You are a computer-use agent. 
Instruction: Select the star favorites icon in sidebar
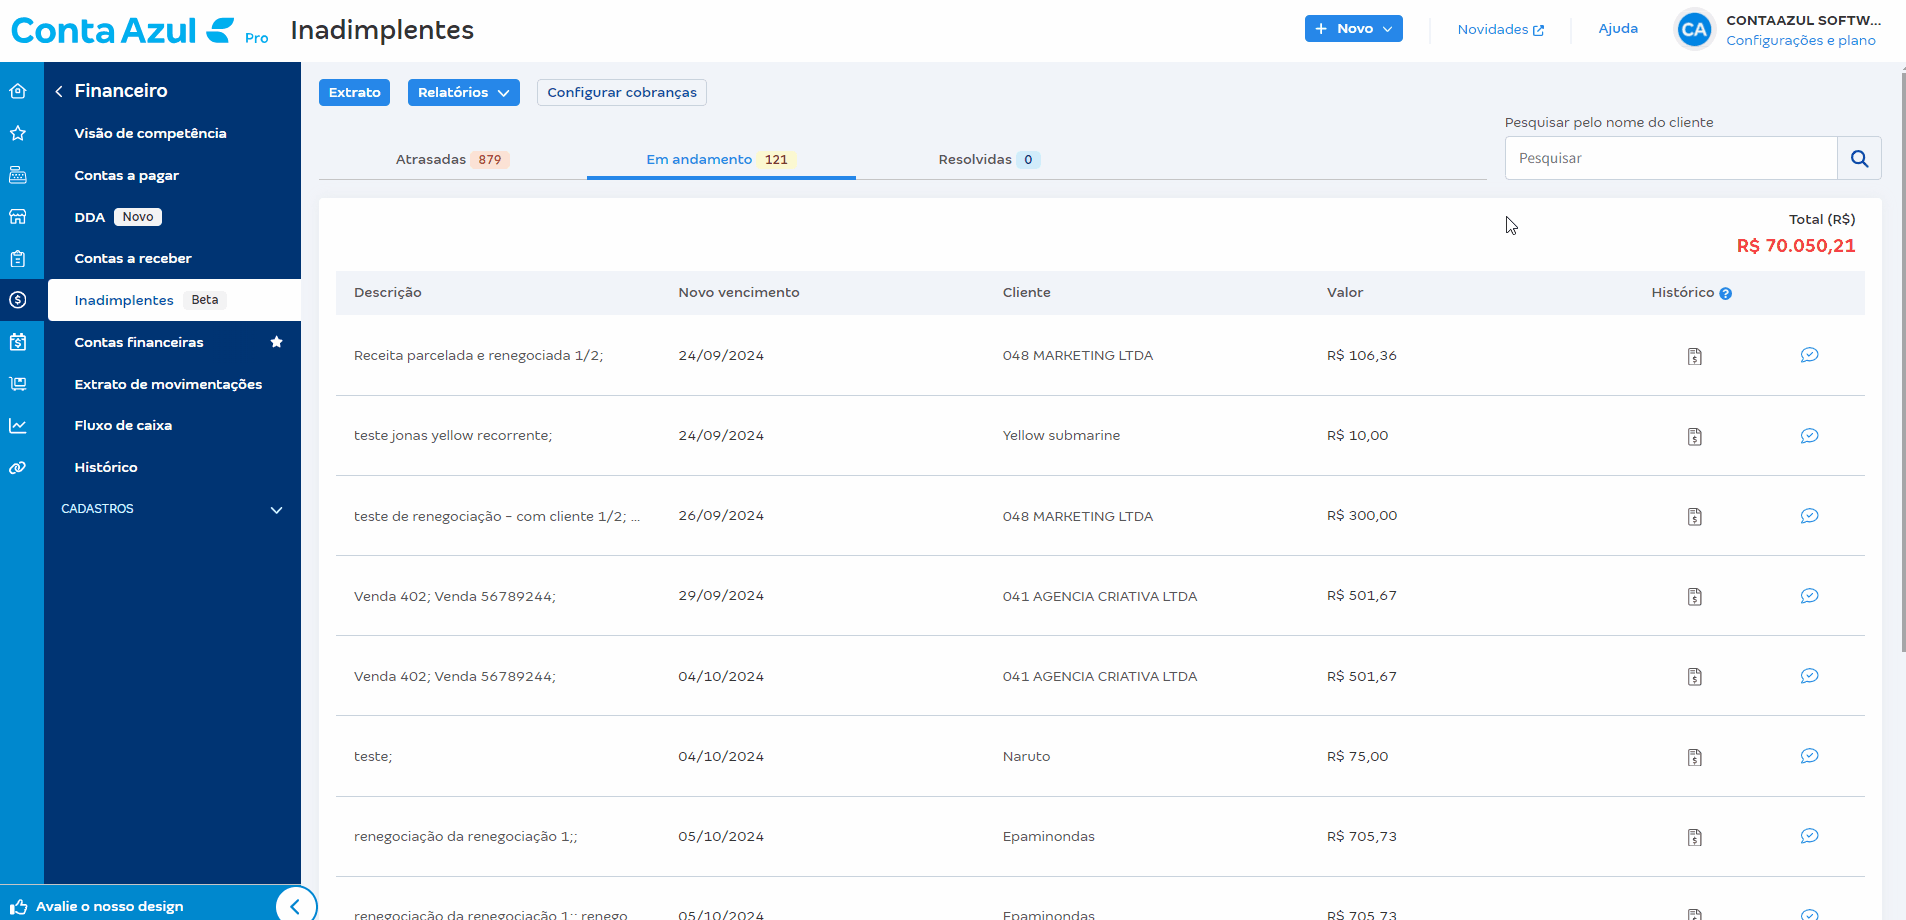pyautogui.click(x=19, y=132)
